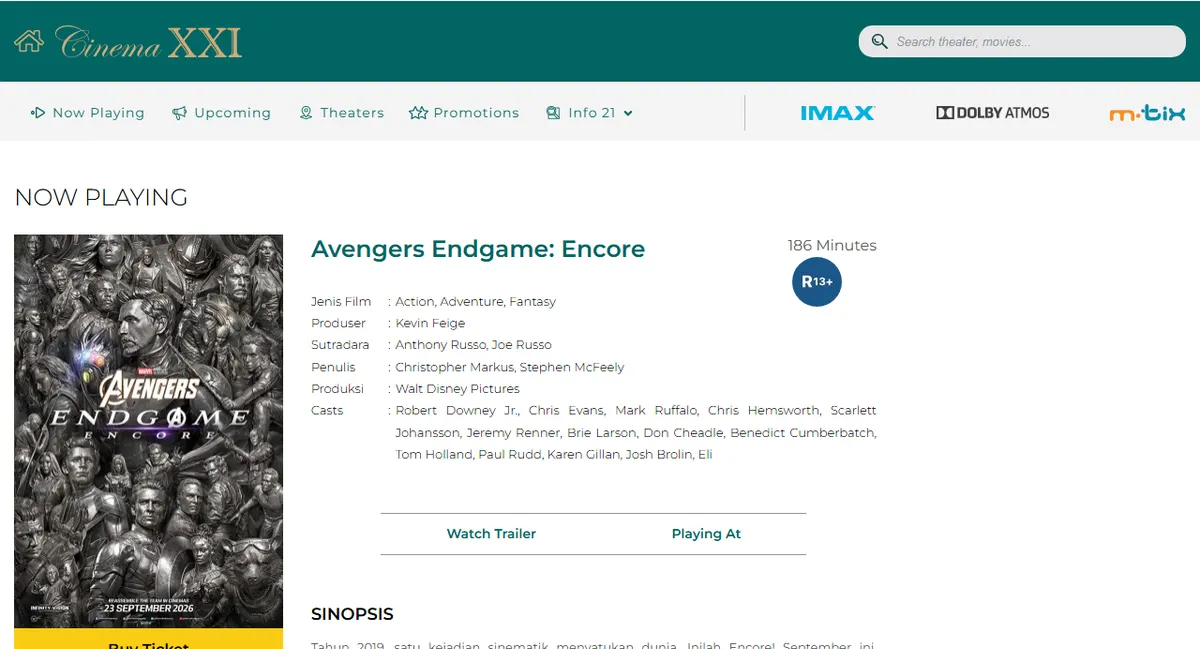
Task: Switch to the Playing At tab
Action: (x=706, y=534)
